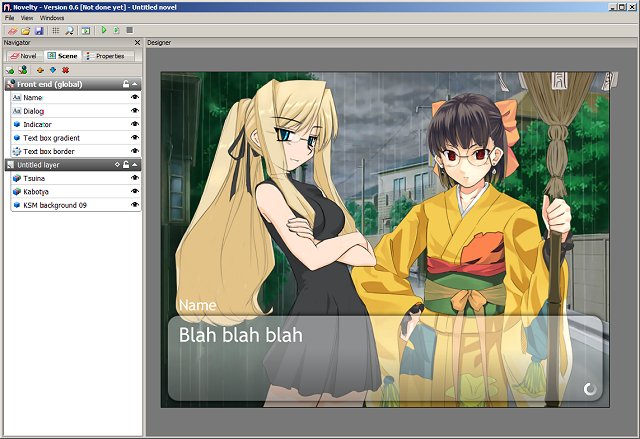Select the Front end (global) layer header
This screenshot has height=439, width=640.
pos(73,84)
